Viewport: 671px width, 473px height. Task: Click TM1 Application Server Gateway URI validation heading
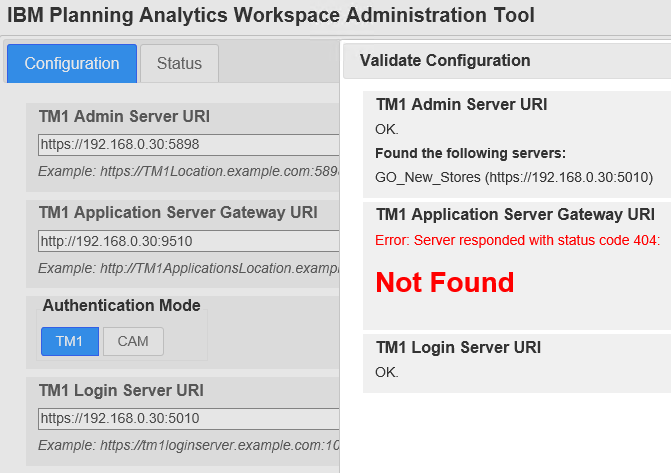tap(515, 214)
